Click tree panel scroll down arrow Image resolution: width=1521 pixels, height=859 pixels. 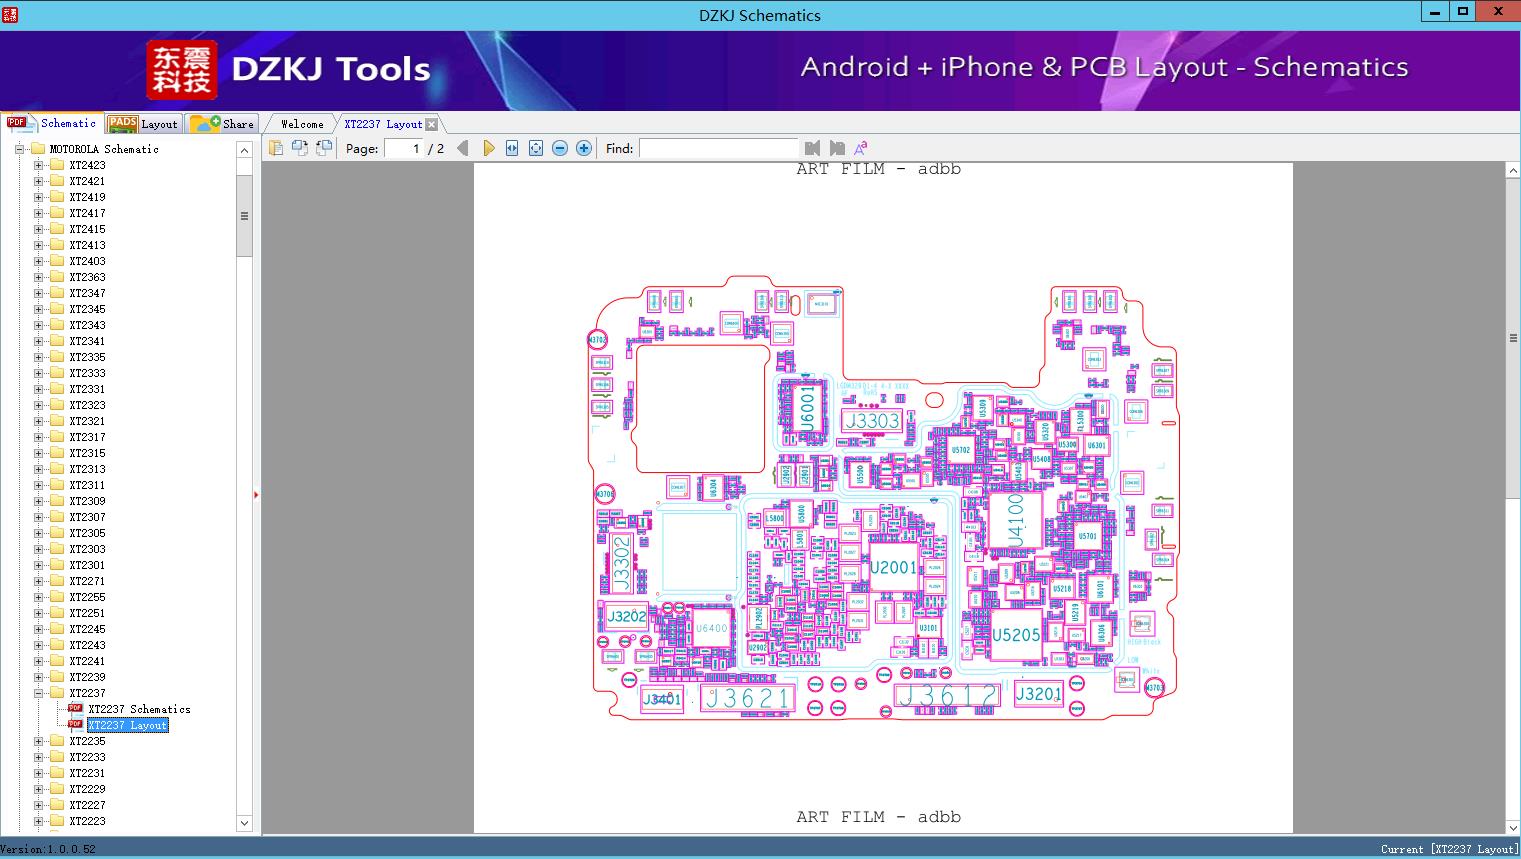click(x=244, y=823)
